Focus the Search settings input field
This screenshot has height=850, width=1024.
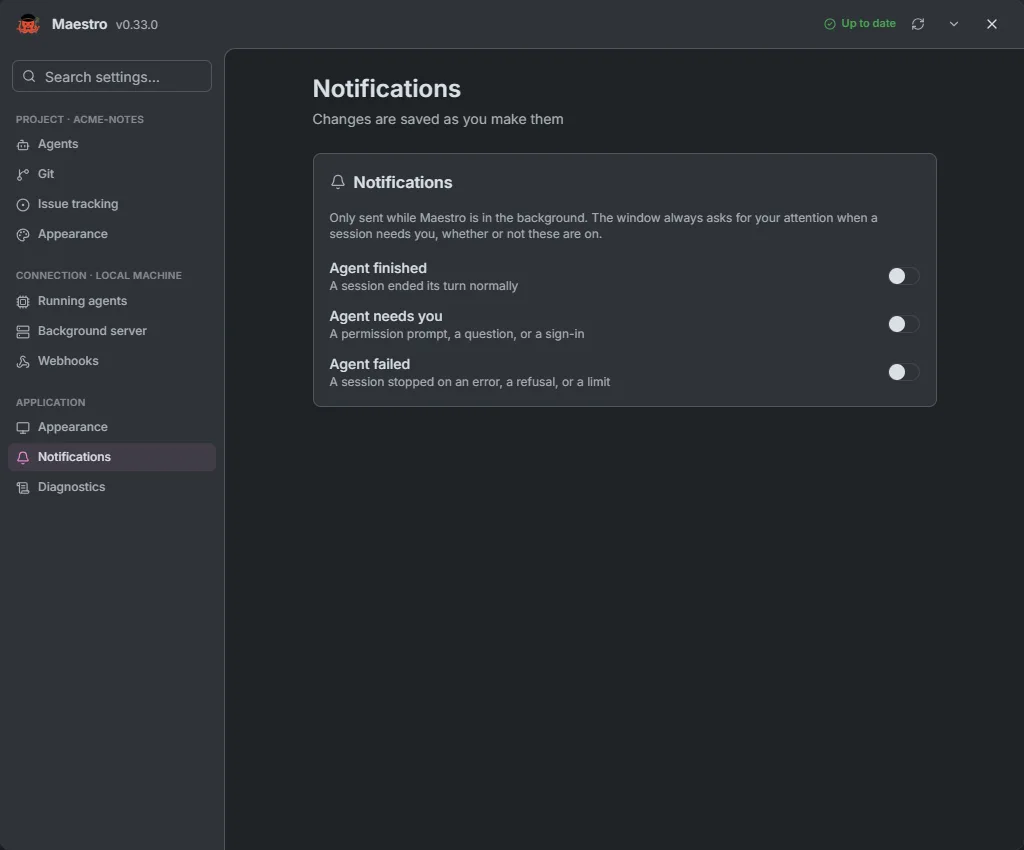(x=112, y=76)
